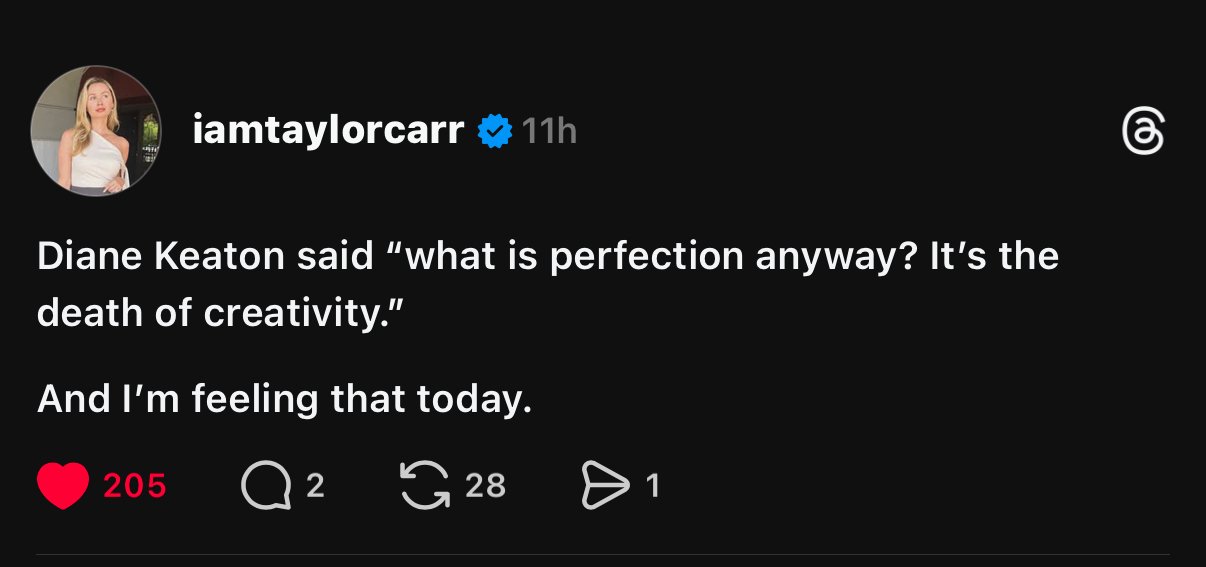Open the iamtaylorcarr username link
The image size is (1206, 567).
(328, 131)
